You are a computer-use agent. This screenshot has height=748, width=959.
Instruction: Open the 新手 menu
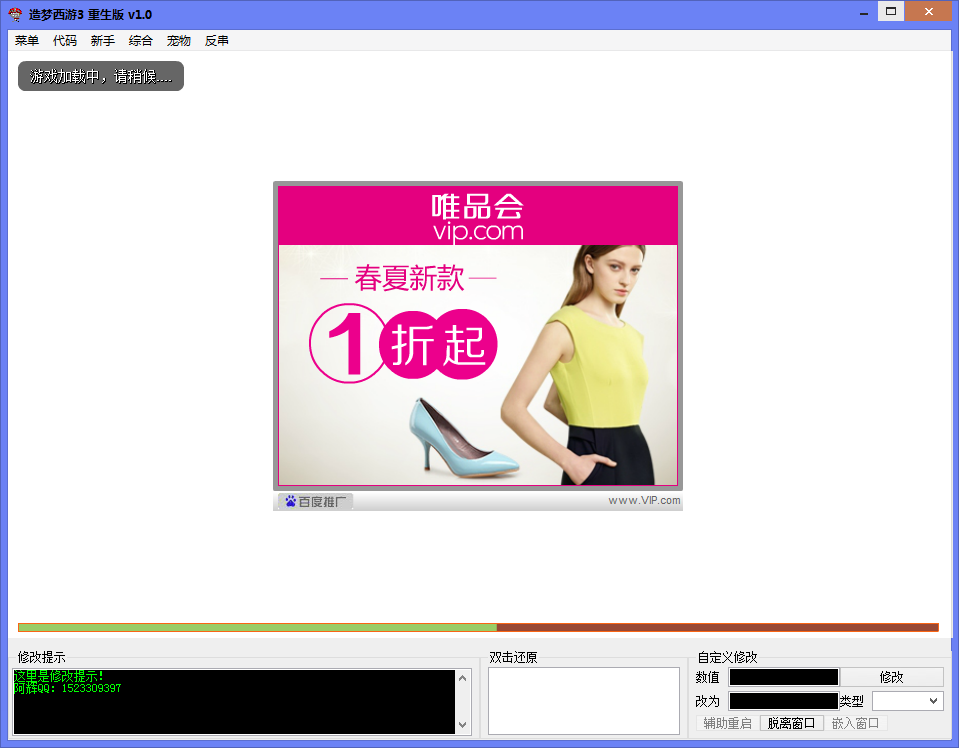tap(103, 41)
